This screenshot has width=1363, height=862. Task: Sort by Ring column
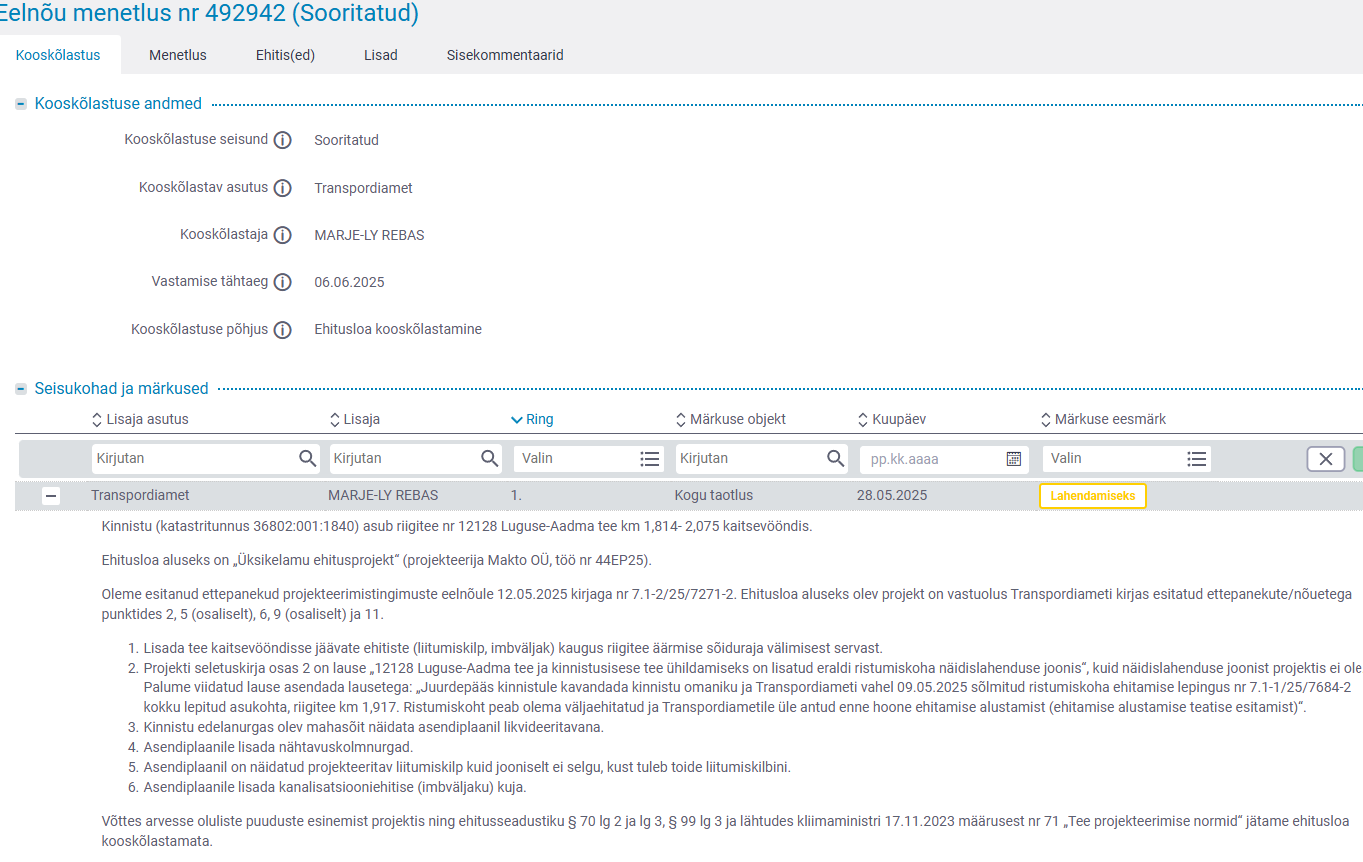tap(532, 419)
